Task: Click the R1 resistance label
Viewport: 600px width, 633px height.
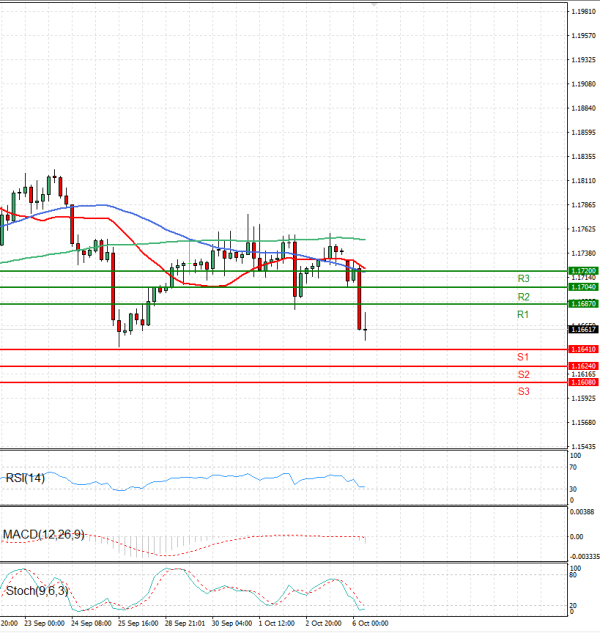Action: (523, 315)
